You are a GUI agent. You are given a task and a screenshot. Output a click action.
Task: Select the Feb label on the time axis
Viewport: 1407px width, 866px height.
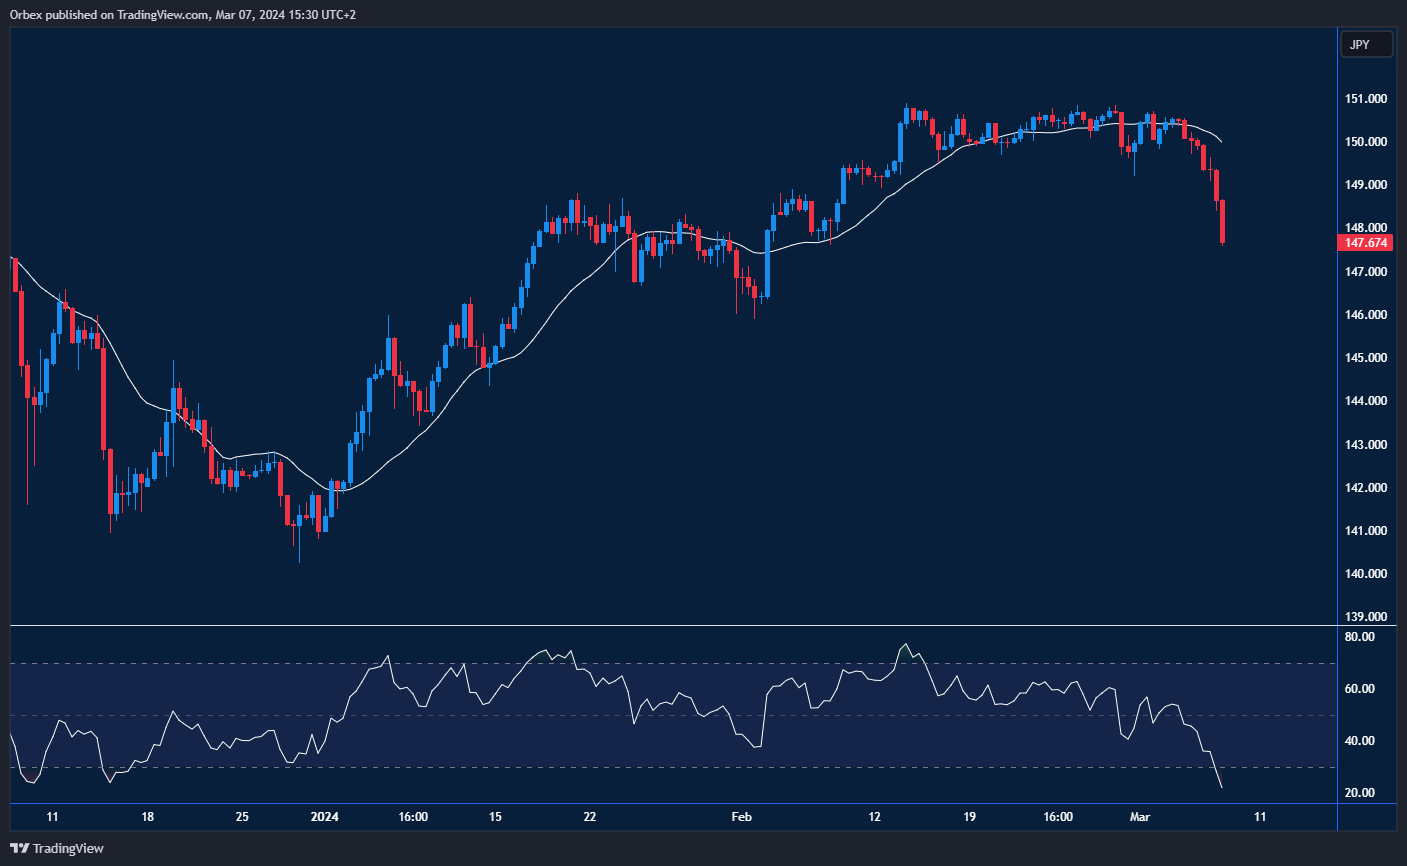(741, 817)
